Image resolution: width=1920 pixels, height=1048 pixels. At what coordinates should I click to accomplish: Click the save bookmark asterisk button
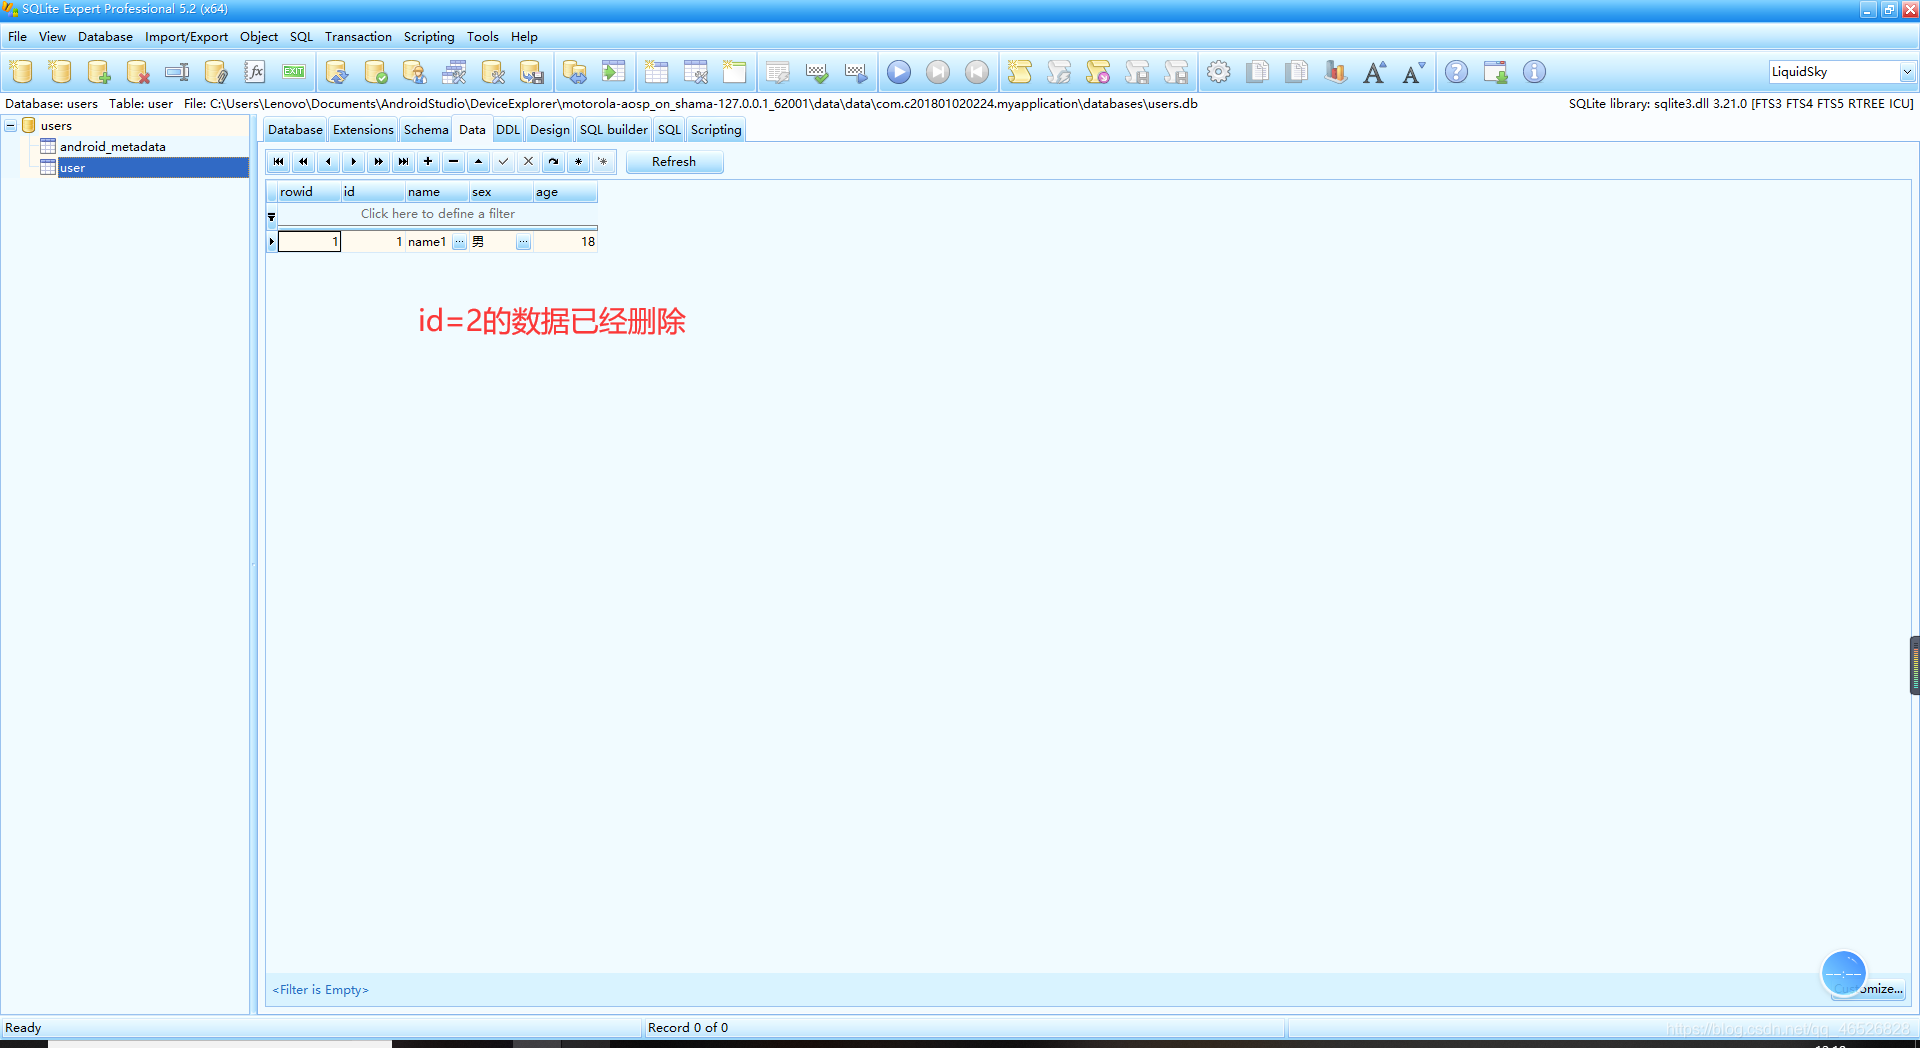(x=579, y=162)
